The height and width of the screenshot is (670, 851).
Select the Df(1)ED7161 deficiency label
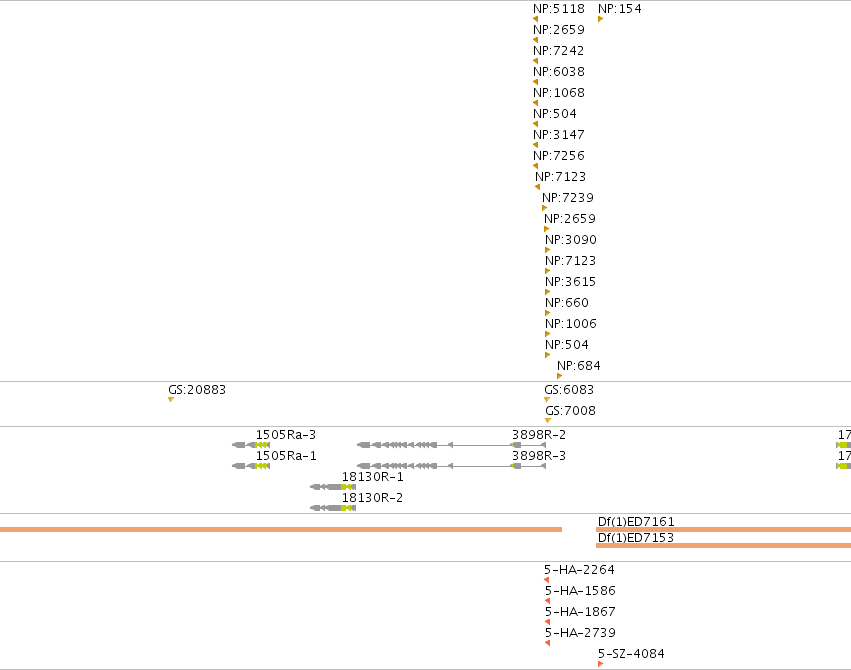(636, 521)
